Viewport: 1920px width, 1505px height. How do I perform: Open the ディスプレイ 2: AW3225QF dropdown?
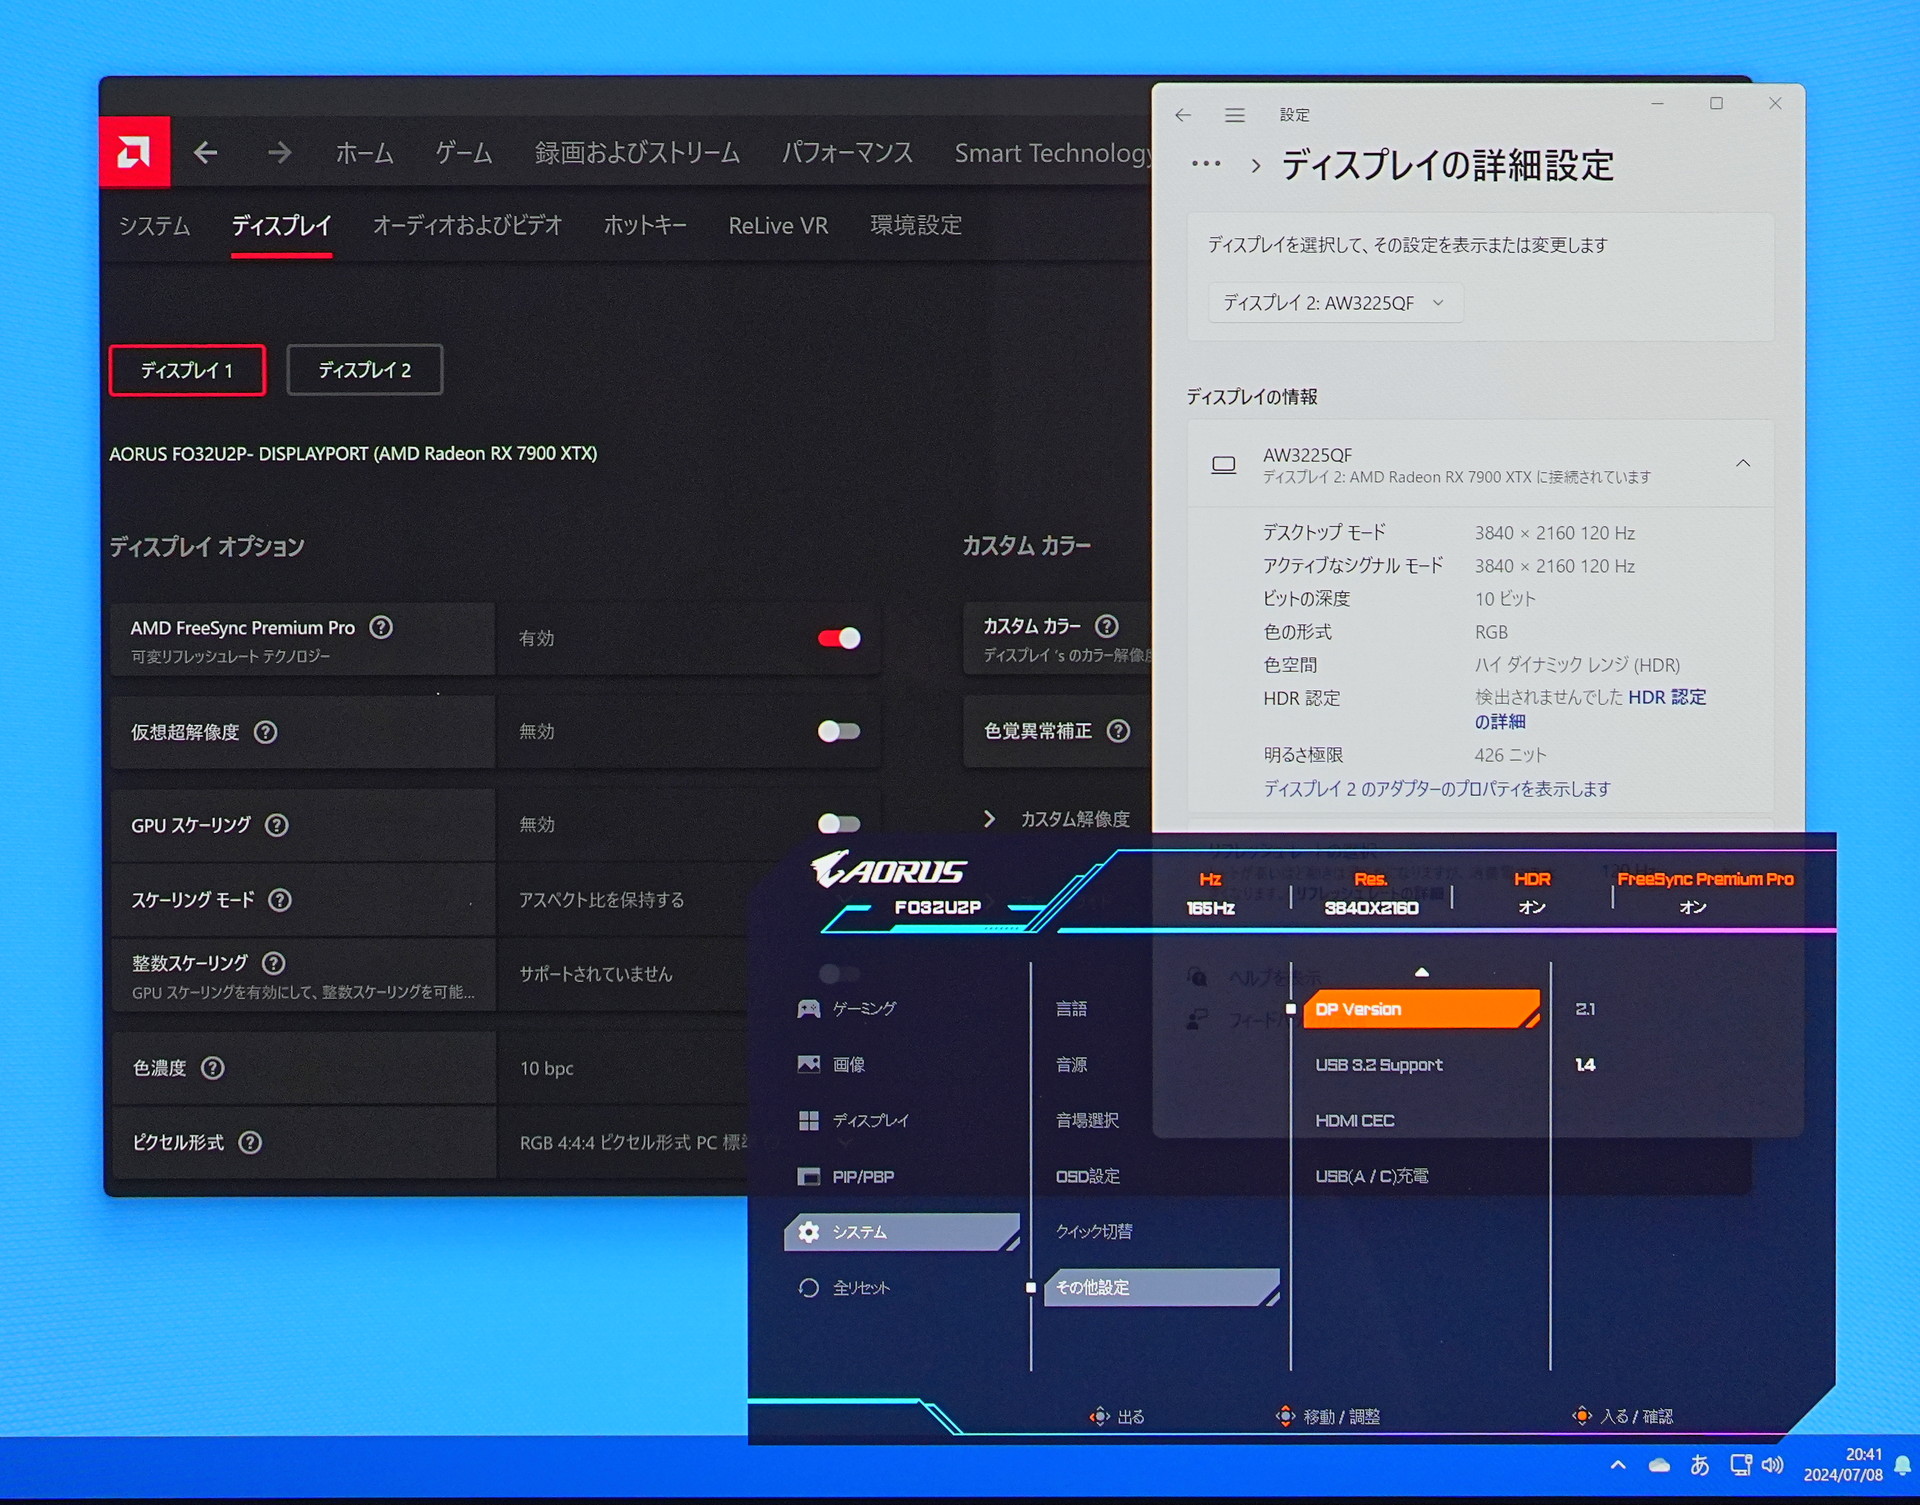pos(1335,302)
